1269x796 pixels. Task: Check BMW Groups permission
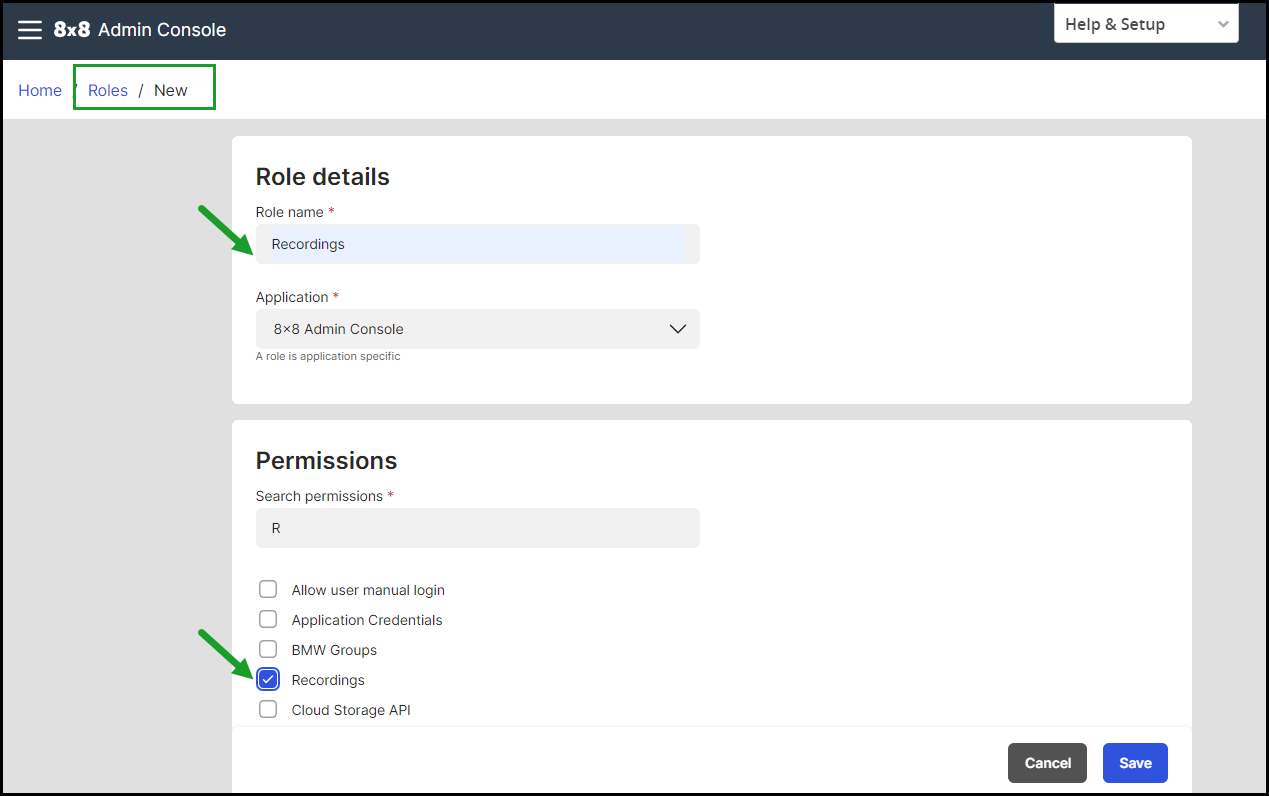[x=268, y=649]
